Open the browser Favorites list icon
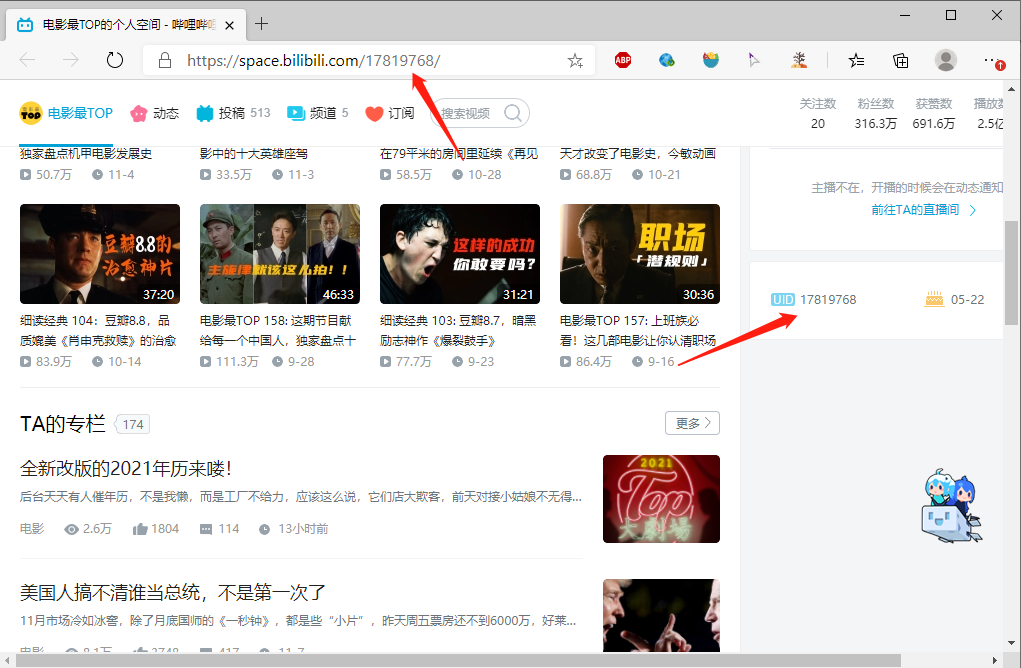Image resolution: width=1021 pixels, height=668 pixels. click(856, 60)
